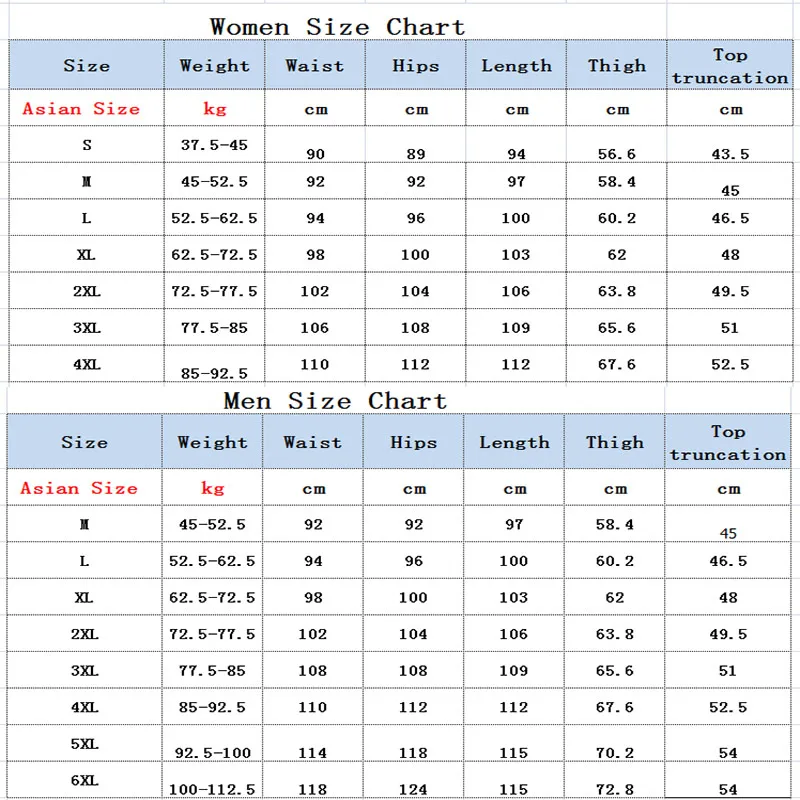Image resolution: width=800 pixels, height=800 pixels.
Task: Click the Men Size Chart title
Action: (x=335, y=401)
